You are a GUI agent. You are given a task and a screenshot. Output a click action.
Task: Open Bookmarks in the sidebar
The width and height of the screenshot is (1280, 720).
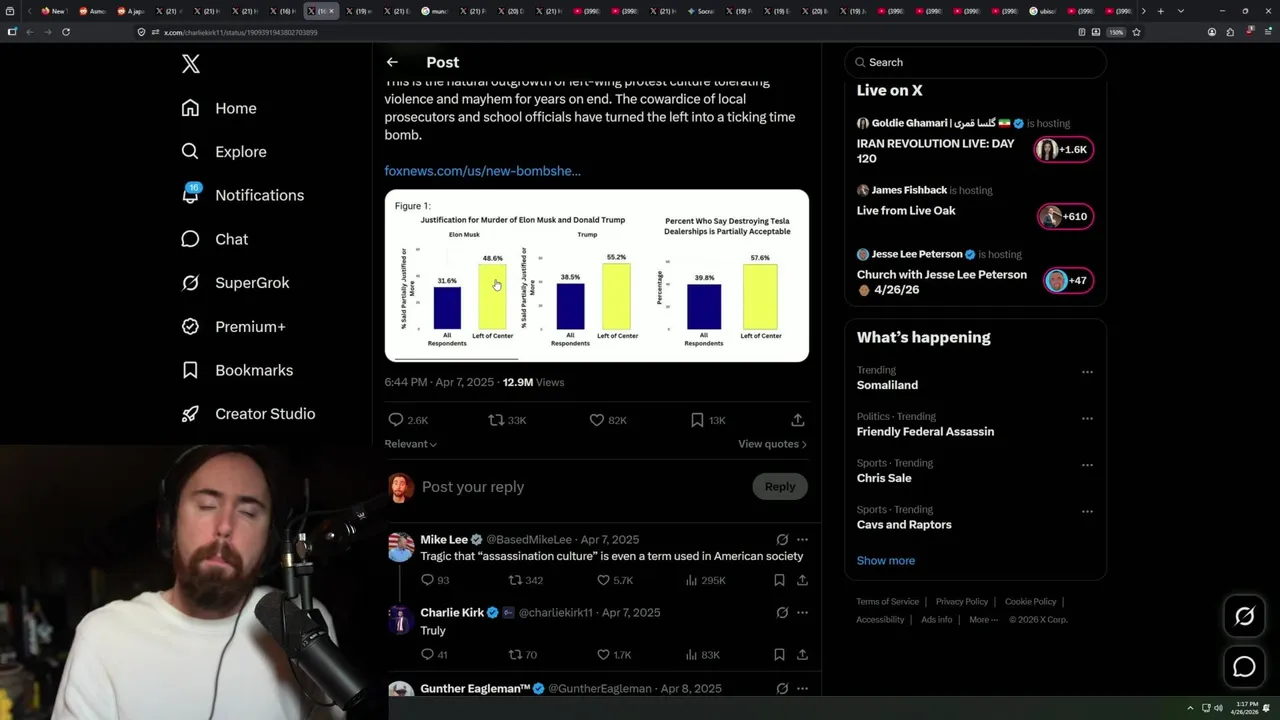[237, 370]
